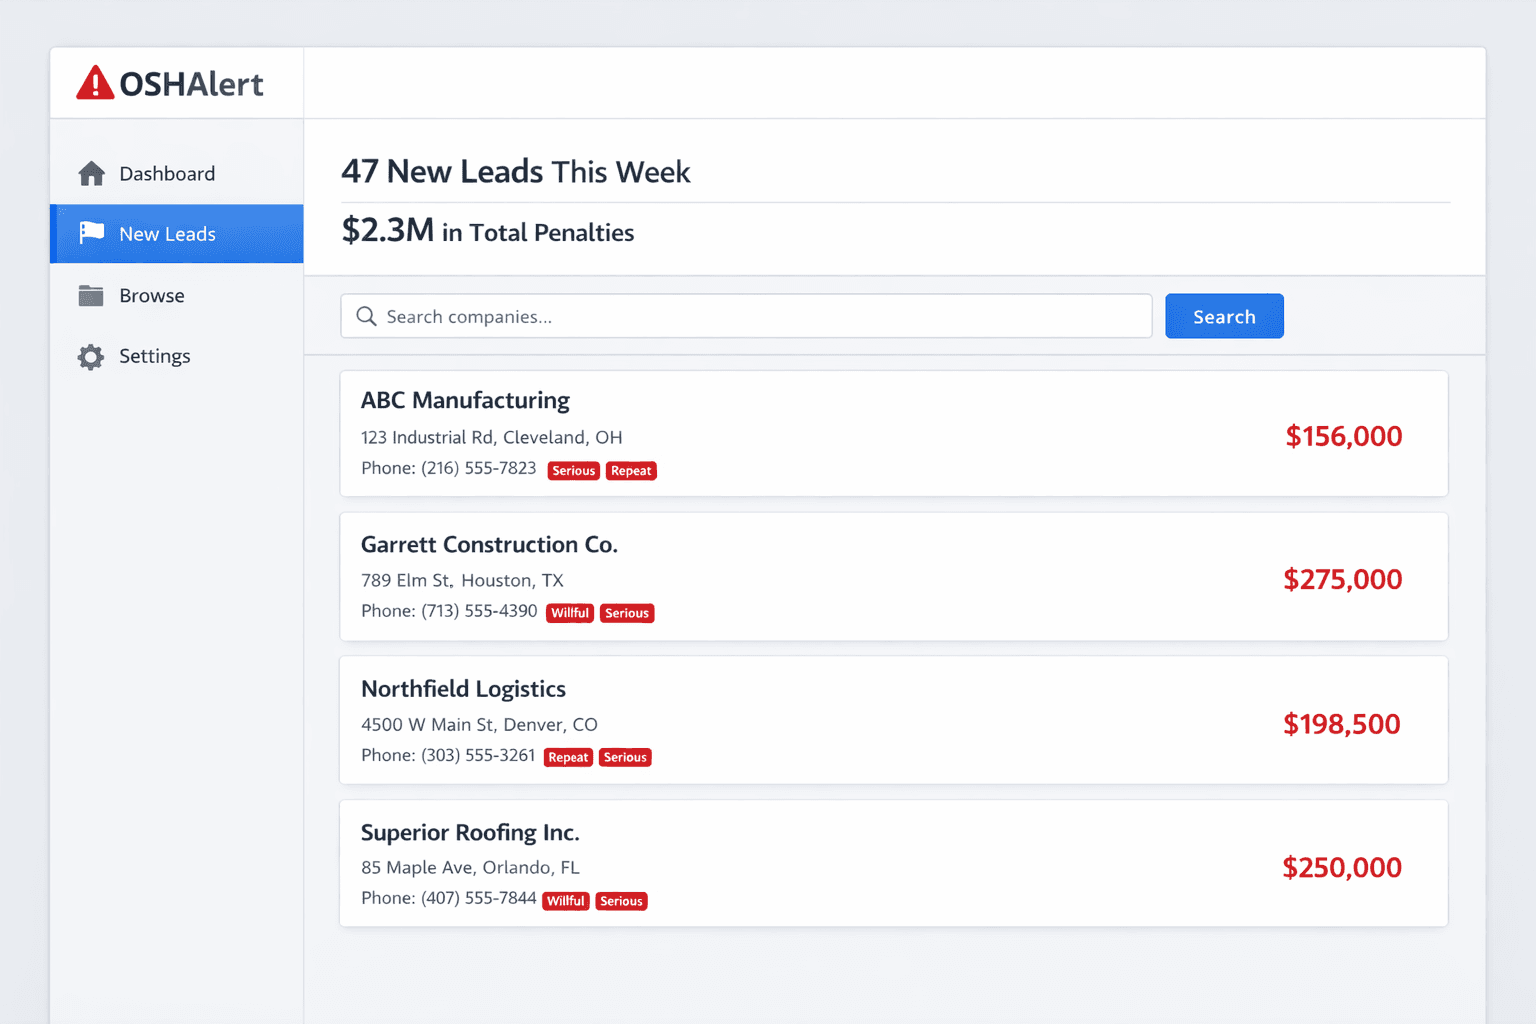Click the Repeat badge on Northfield Logistics
Image resolution: width=1536 pixels, height=1024 pixels.
coord(568,757)
